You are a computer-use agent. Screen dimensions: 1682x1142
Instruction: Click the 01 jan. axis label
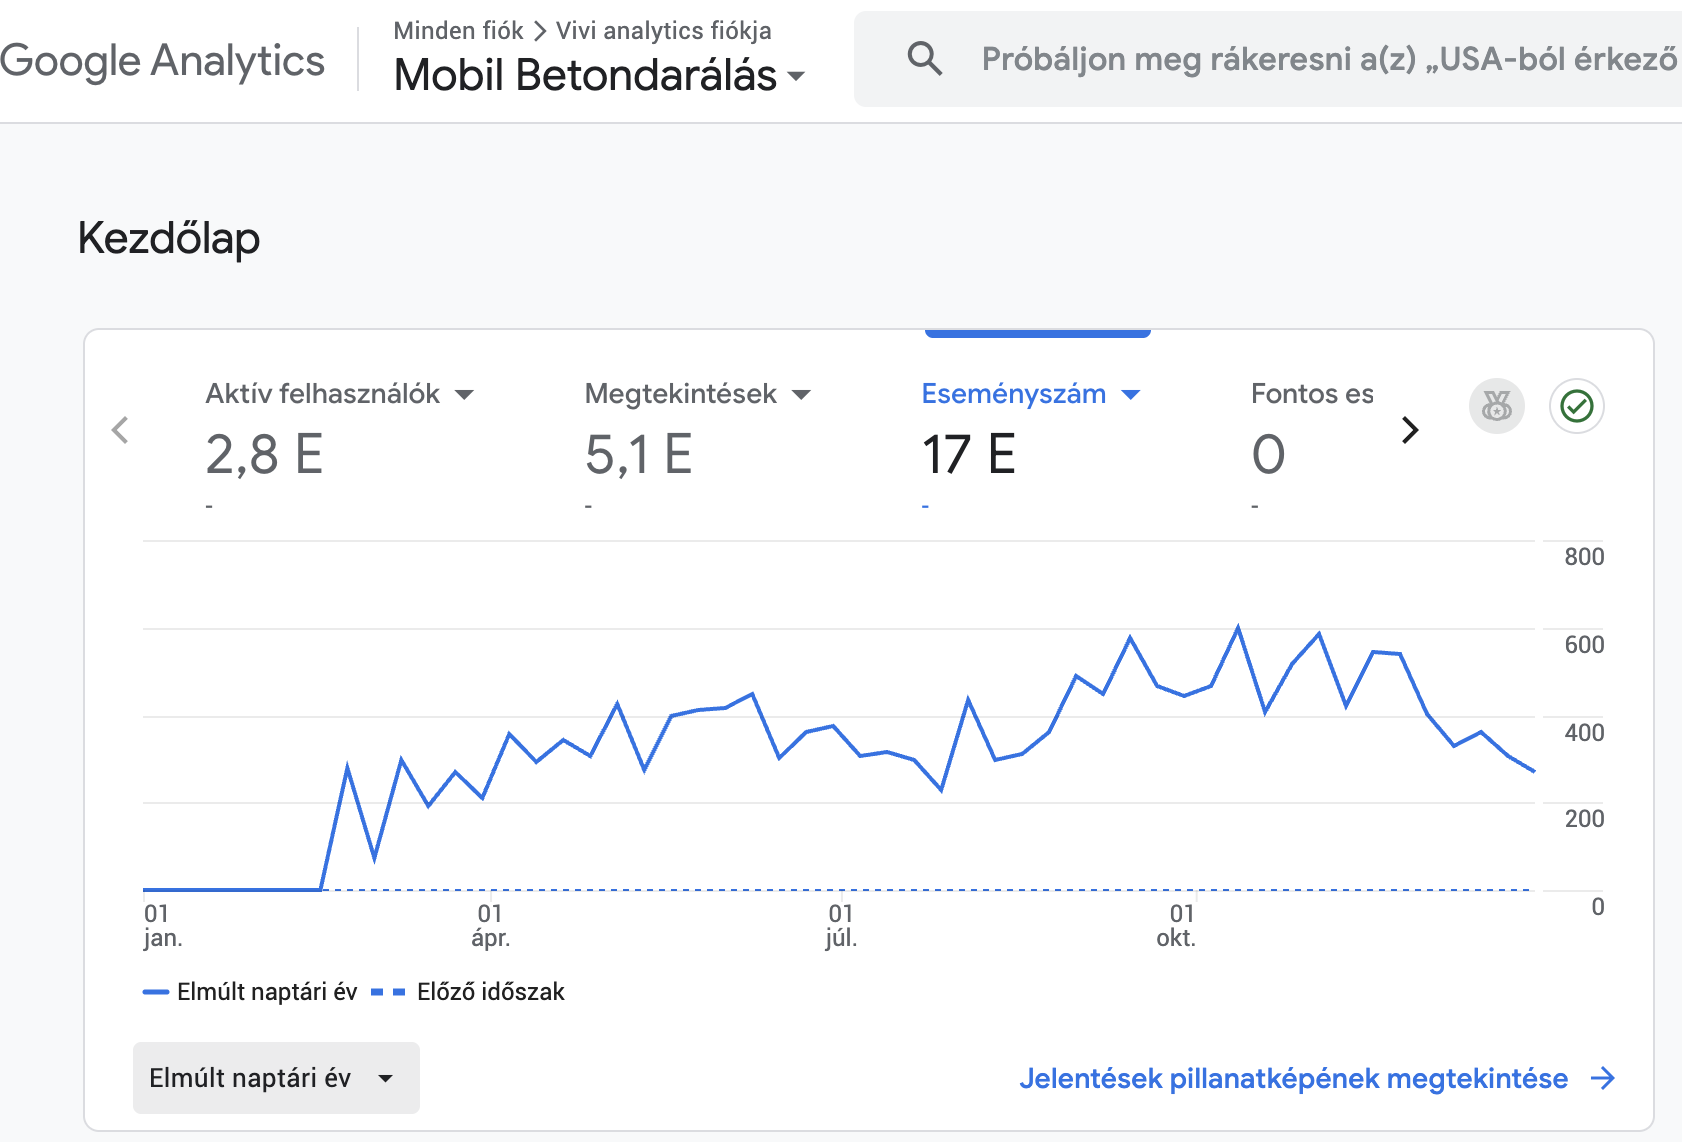(x=162, y=925)
